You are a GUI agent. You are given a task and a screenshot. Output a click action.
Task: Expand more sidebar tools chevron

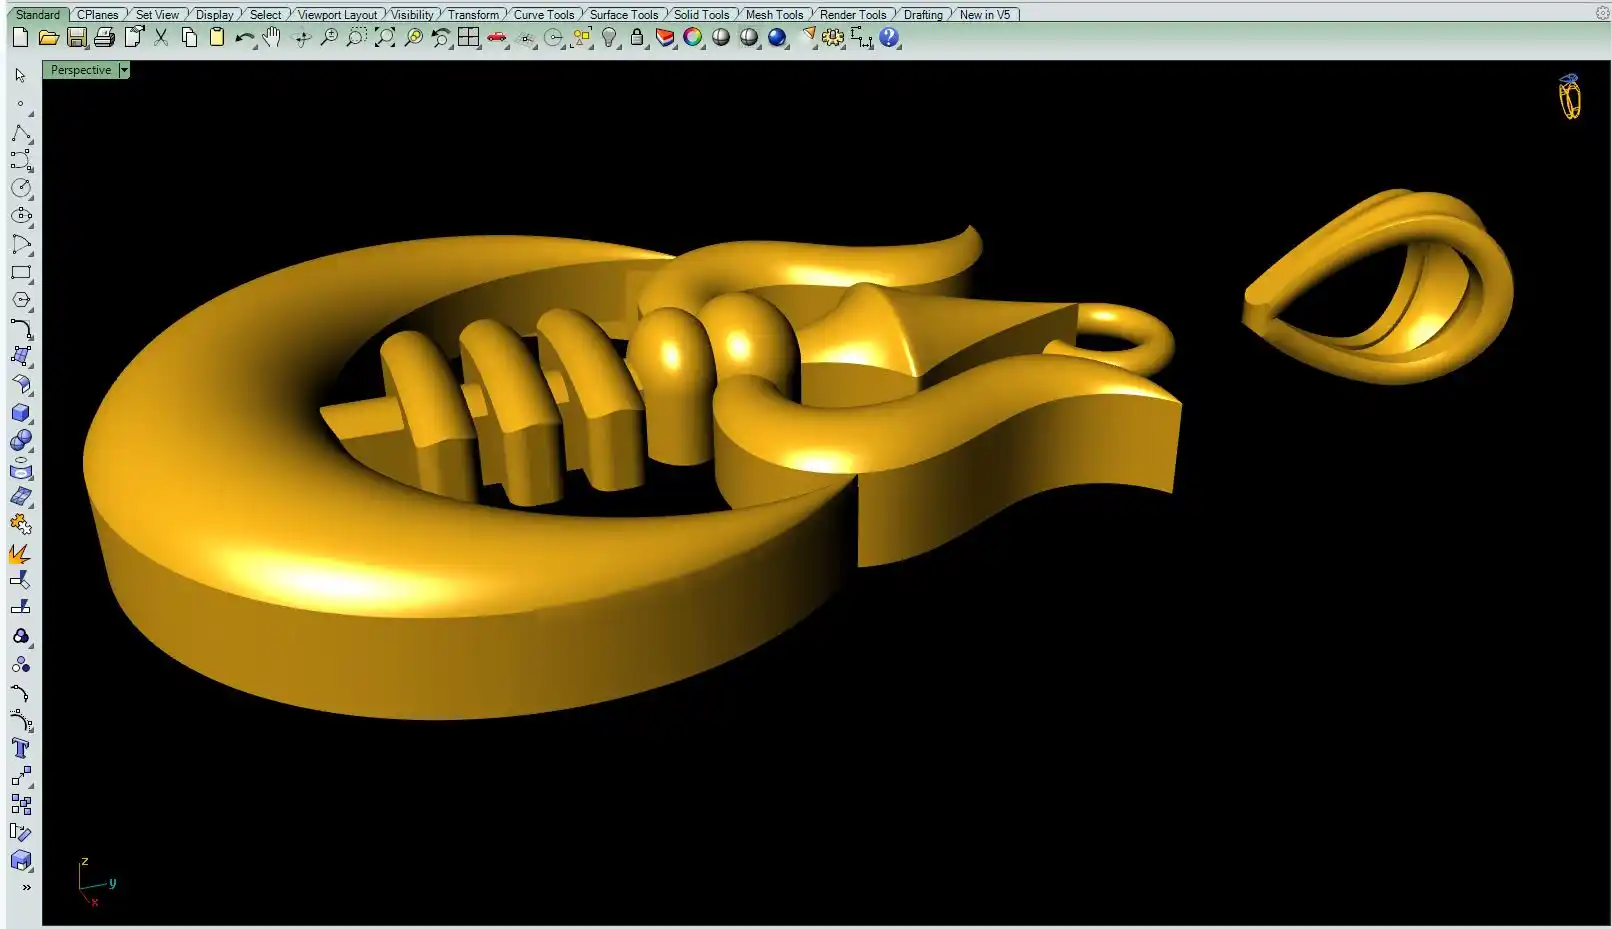(26, 887)
